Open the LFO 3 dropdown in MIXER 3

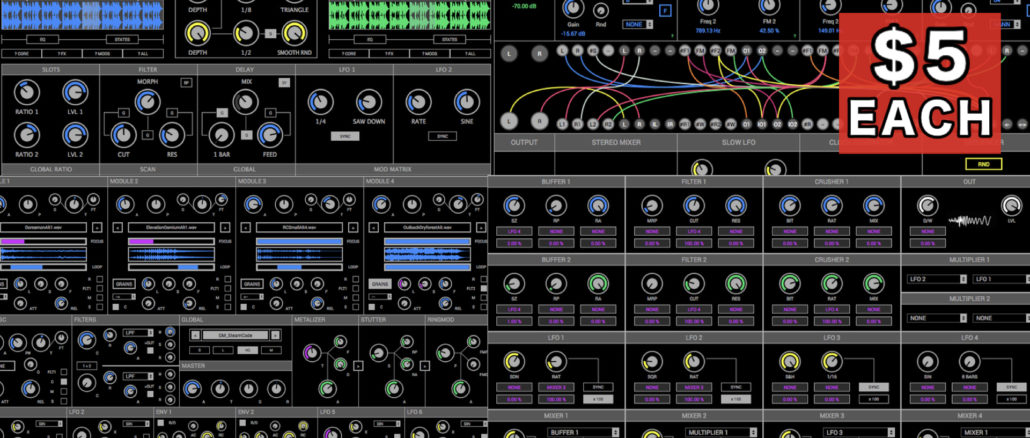click(858, 432)
